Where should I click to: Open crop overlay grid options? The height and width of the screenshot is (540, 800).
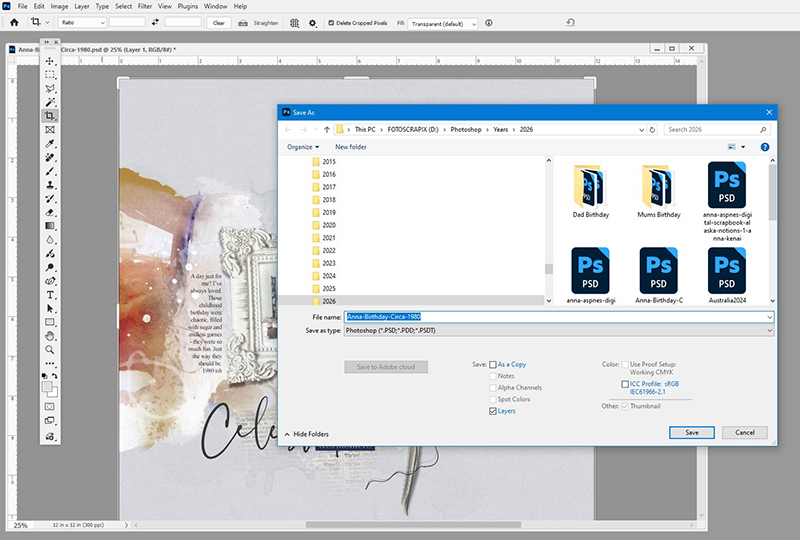(294, 23)
